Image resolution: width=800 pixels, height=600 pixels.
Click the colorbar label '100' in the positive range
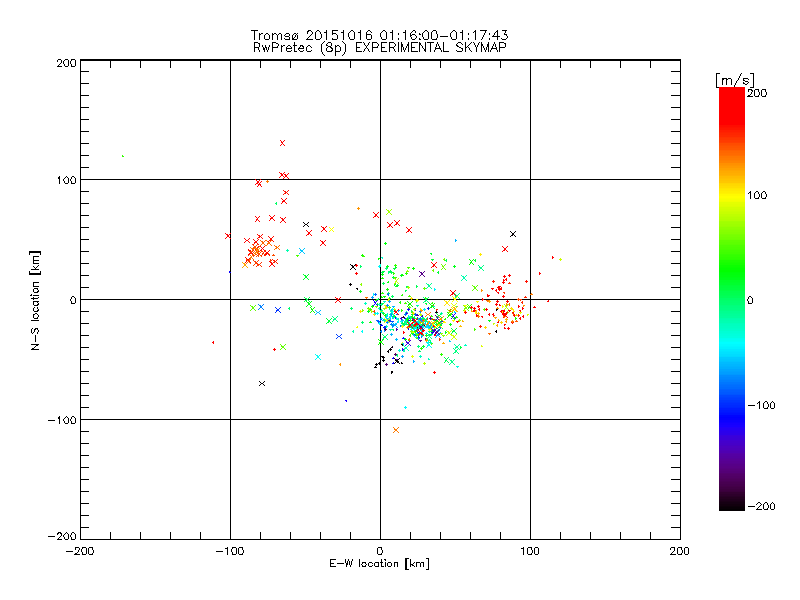point(757,195)
